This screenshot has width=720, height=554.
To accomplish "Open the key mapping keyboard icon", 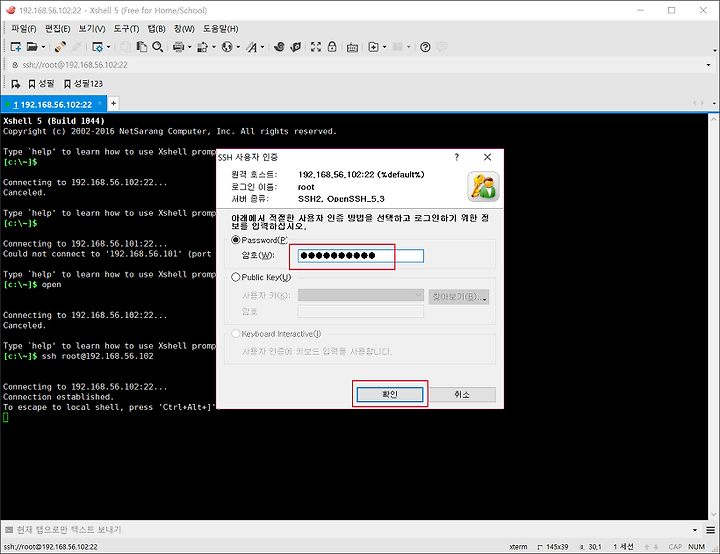I will pyautogui.click(x=352, y=47).
